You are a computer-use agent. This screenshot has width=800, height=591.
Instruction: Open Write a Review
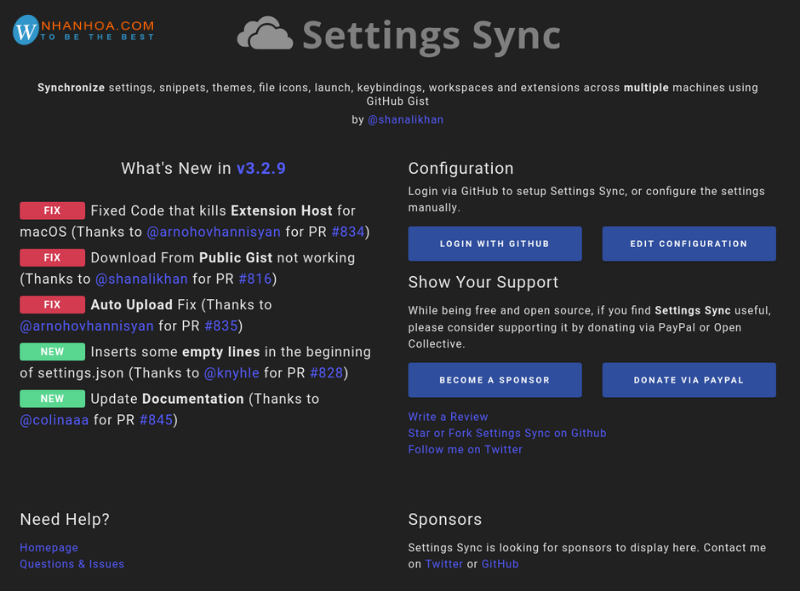tap(445, 417)
